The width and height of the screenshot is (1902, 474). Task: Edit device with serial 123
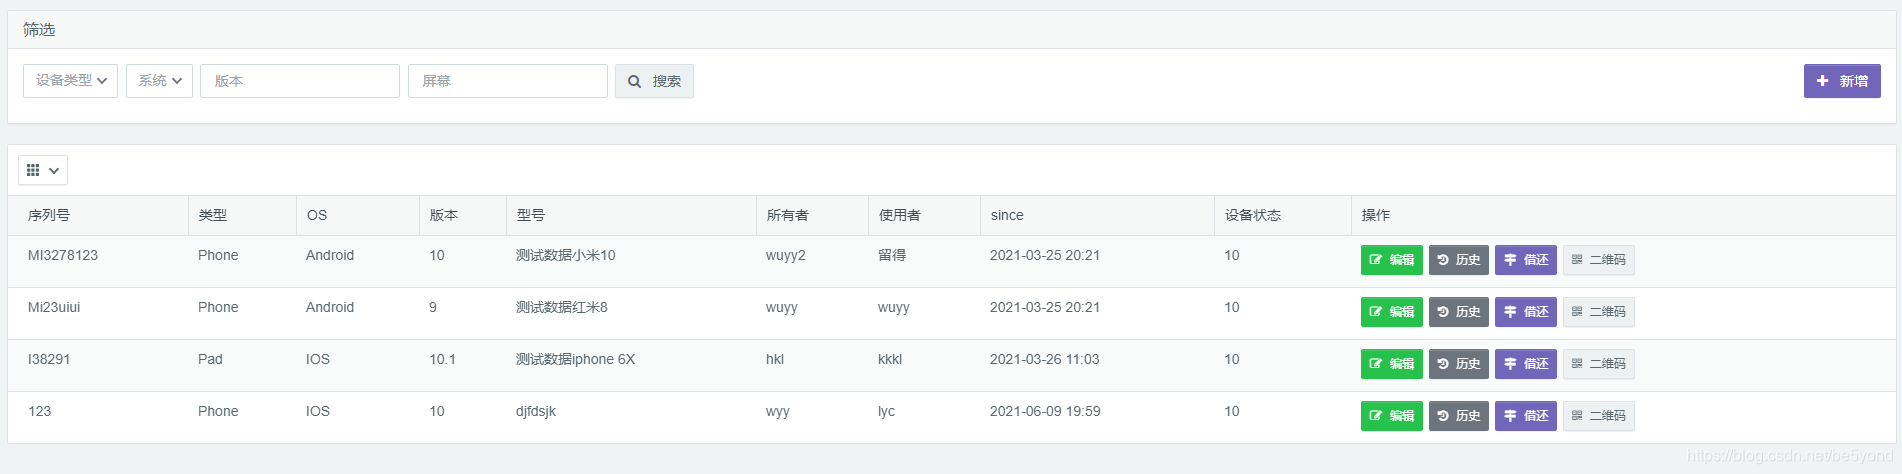click(1391, 416)
